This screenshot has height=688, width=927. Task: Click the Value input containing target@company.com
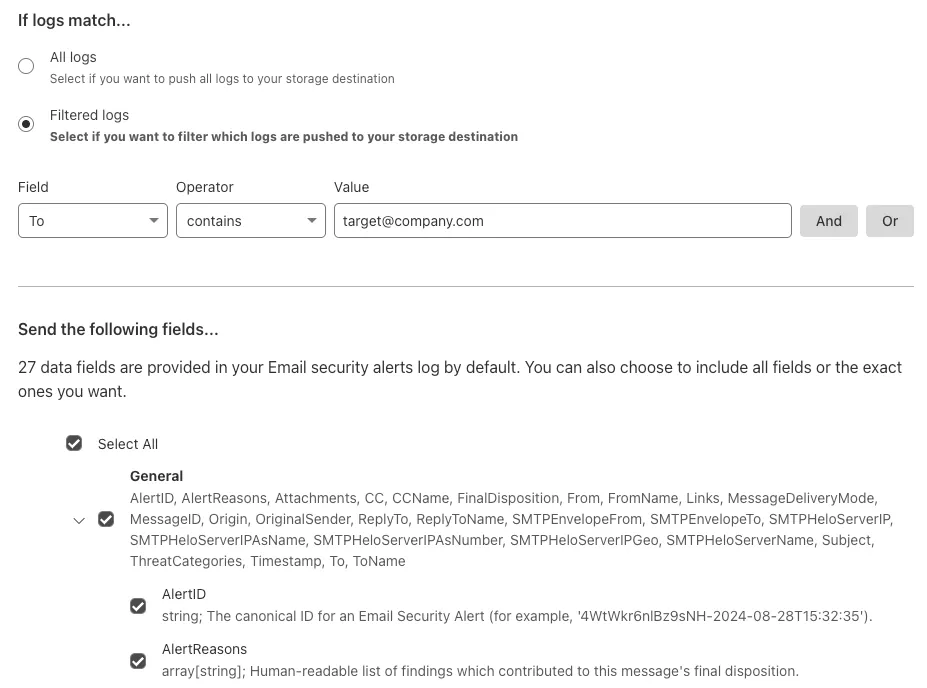(562, 220)
